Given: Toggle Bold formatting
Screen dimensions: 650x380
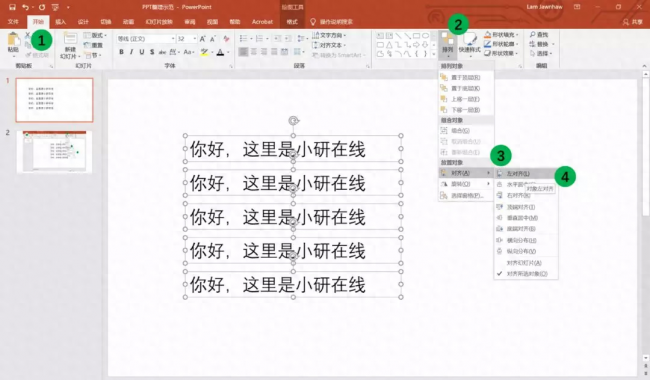Looking at the screenshot, I should (121, 52).
